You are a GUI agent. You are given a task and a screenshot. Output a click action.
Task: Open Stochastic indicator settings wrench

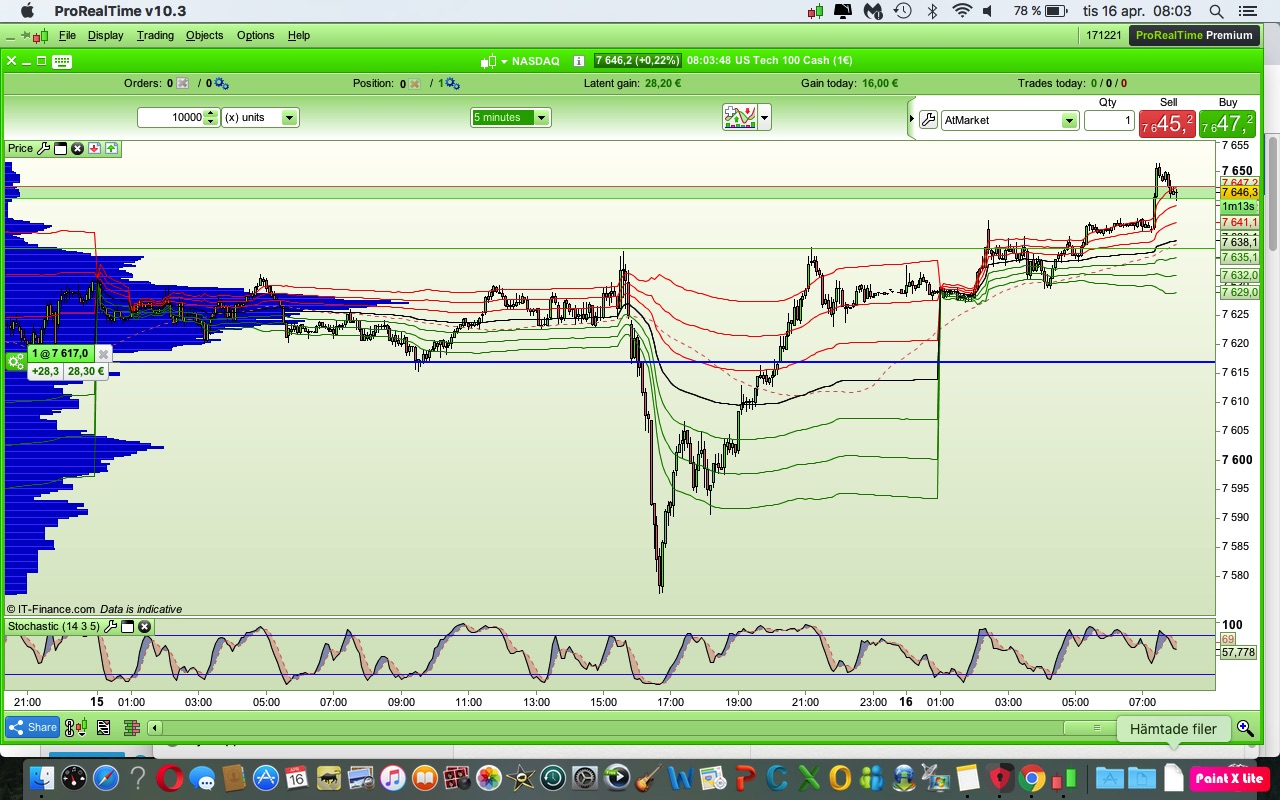click(111, 627)
